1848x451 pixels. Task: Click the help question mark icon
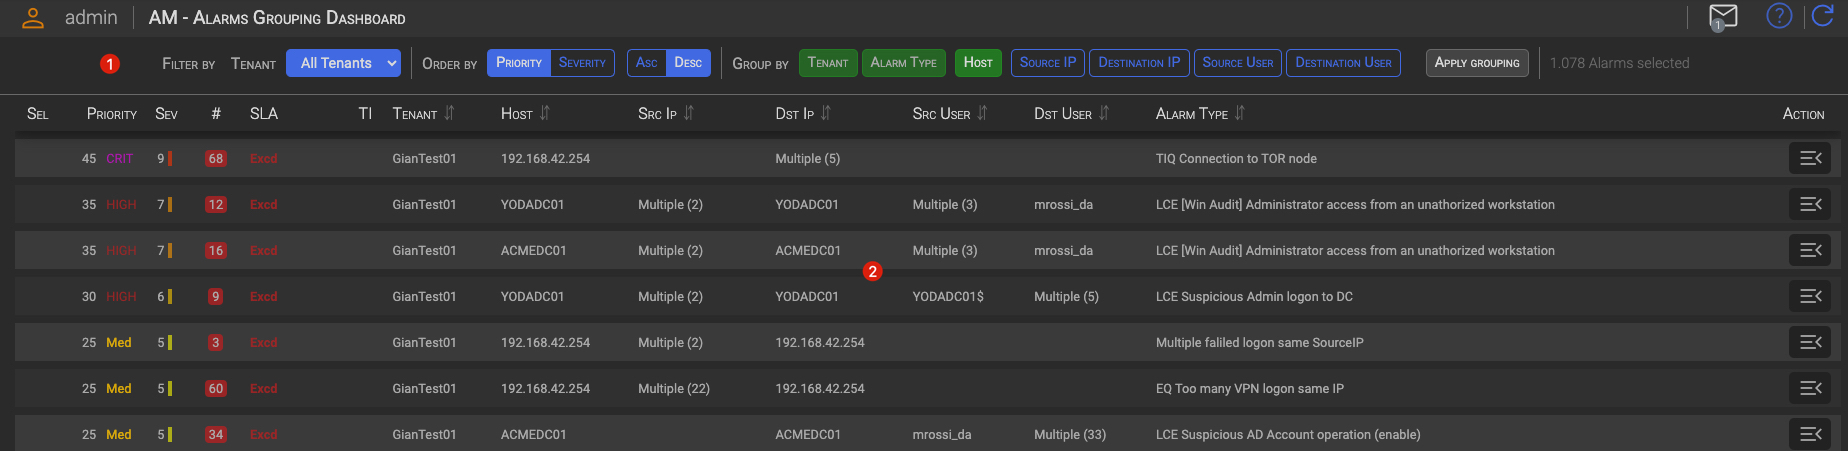tap(1779, 16)
